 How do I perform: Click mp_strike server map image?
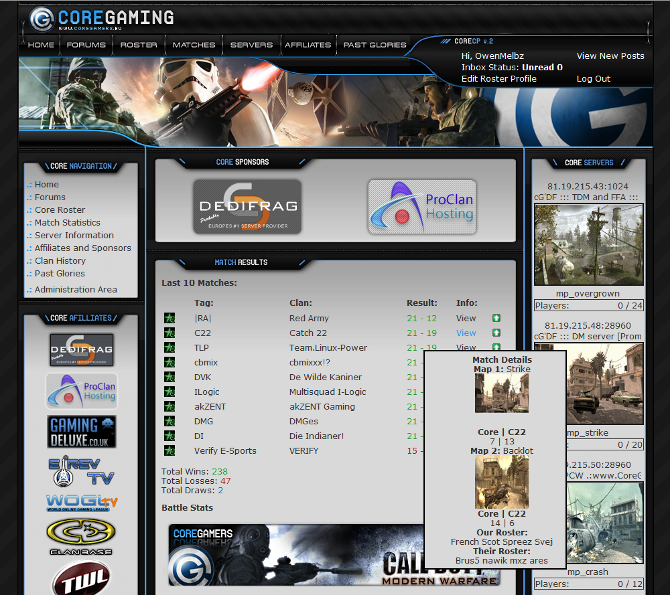pos(605,383)
